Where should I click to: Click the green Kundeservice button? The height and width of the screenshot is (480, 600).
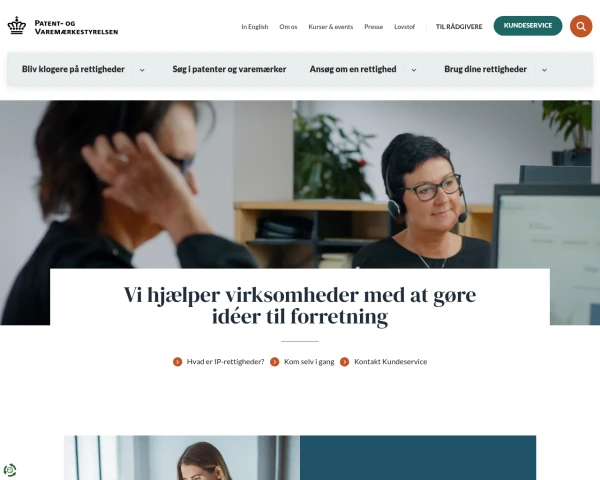click(528, 26)
